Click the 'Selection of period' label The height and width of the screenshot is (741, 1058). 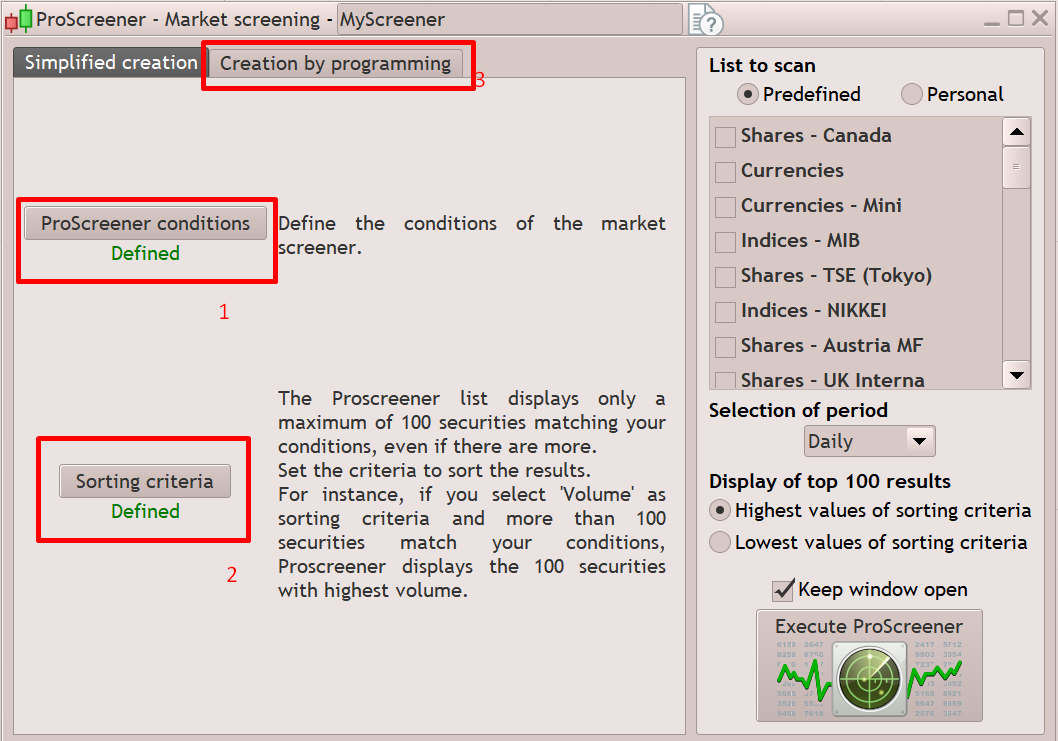click(798, 410)
